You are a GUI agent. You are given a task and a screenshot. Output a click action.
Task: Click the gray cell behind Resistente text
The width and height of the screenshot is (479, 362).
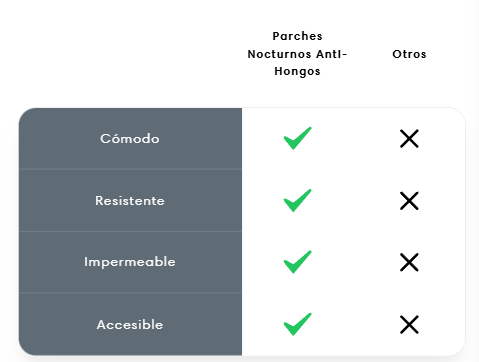(130, 200)
